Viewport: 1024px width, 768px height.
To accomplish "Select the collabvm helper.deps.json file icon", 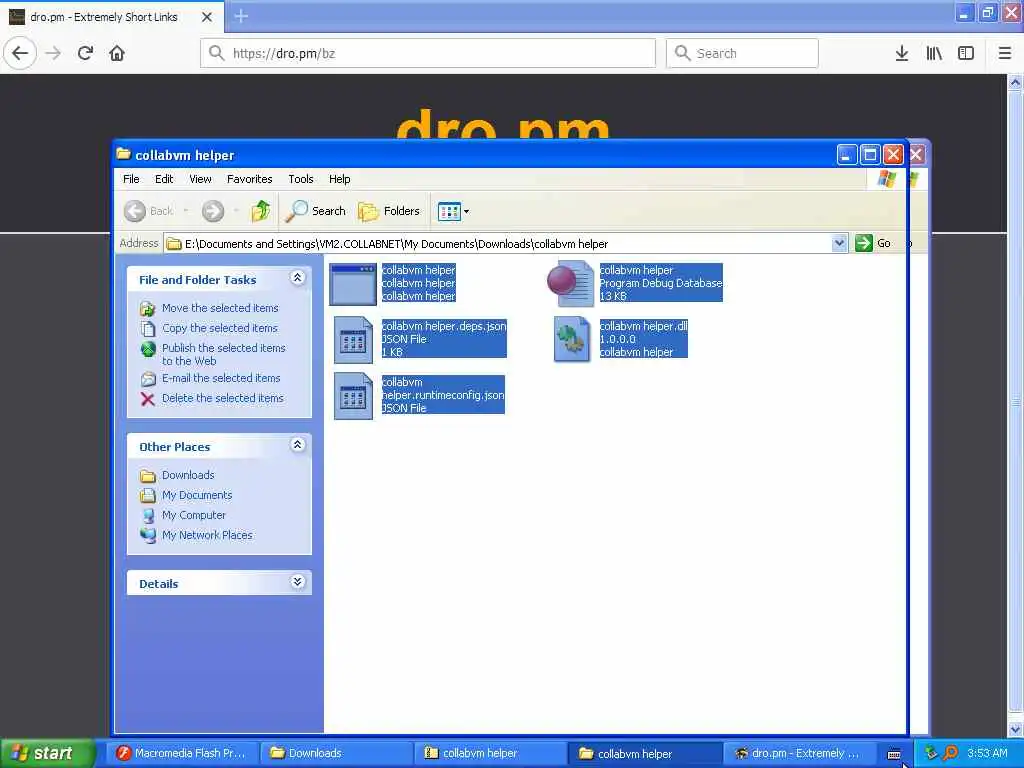I will [353, 340].
